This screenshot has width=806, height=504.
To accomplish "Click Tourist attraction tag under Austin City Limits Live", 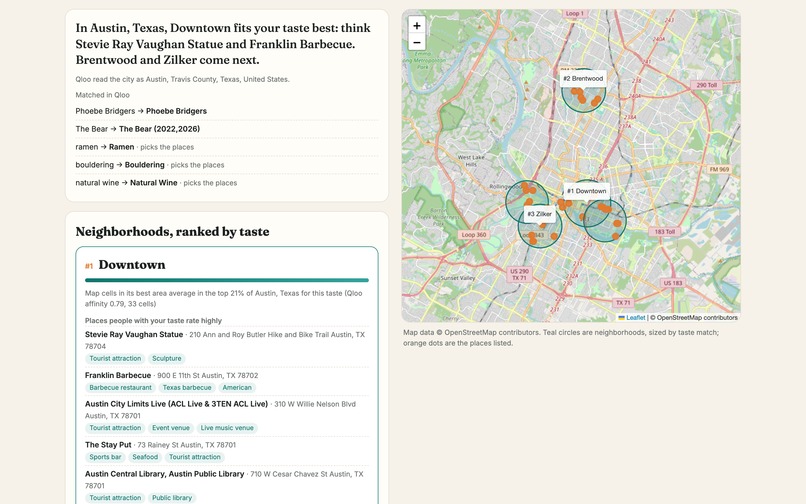I will [115, 428].
